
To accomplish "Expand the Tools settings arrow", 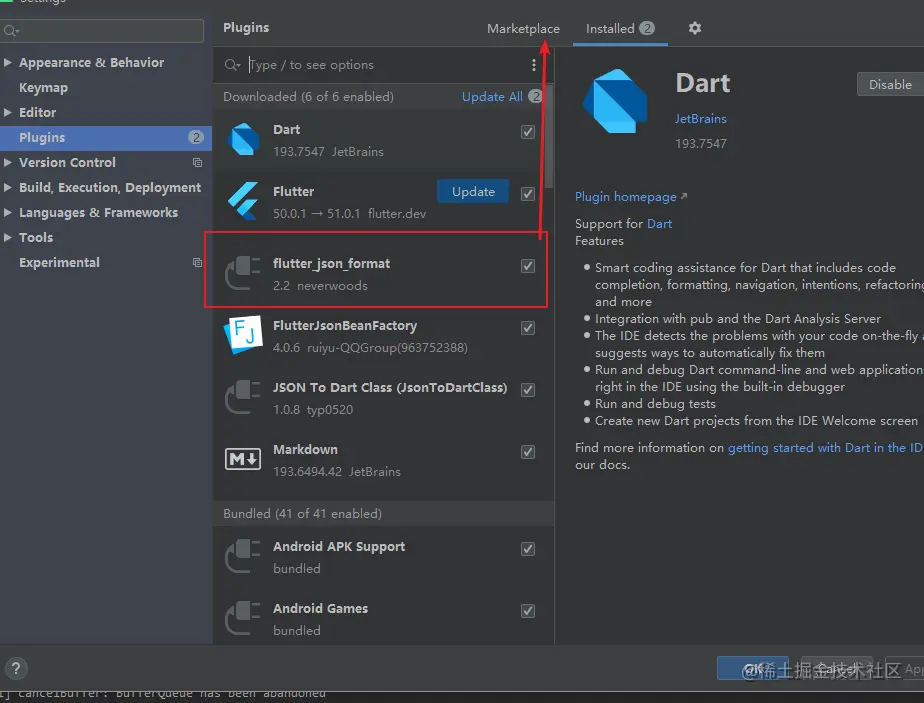I will tap(8, 237).
